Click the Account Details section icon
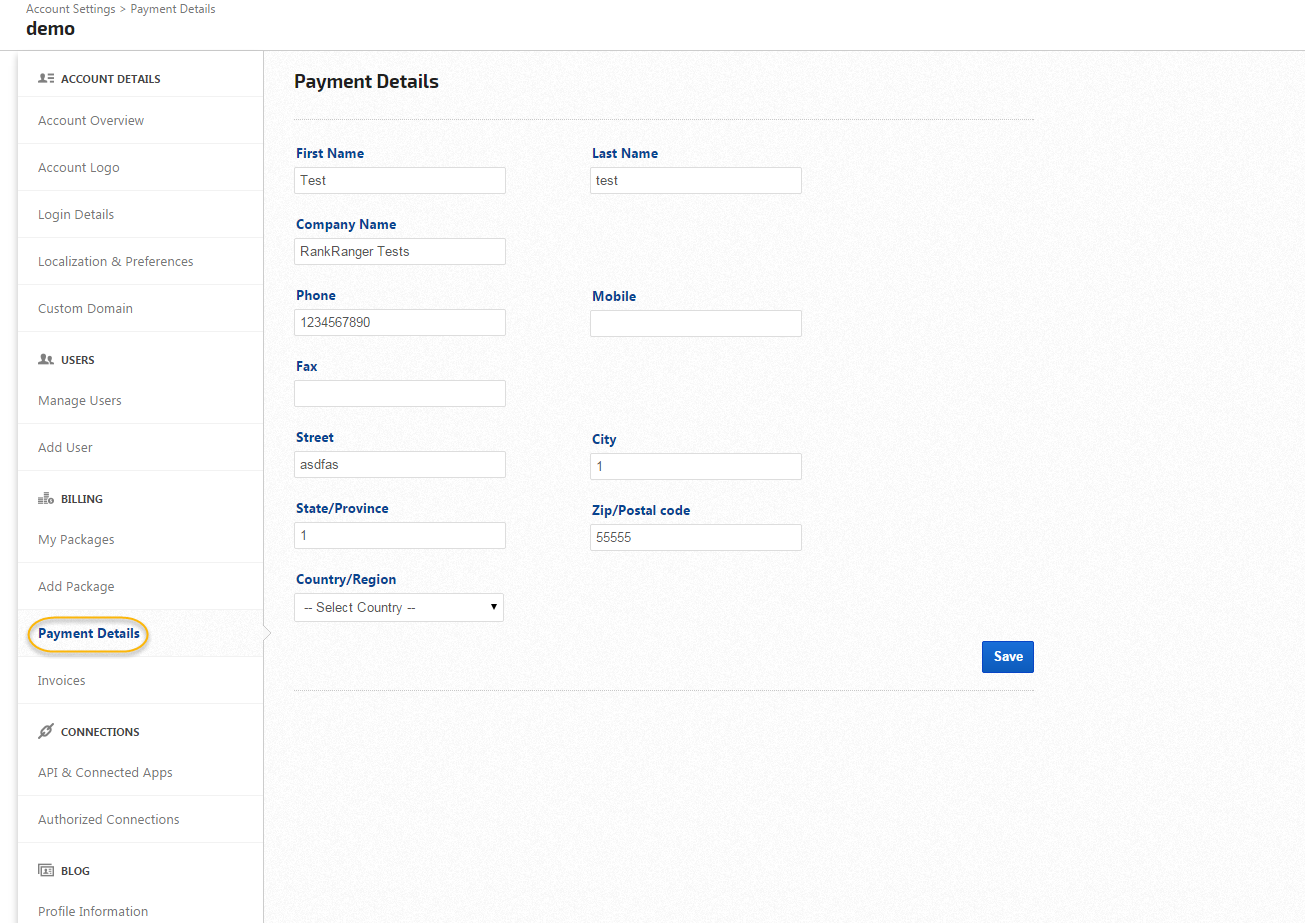Screen dimensions: 1305x923 click(x=45, y=78)
